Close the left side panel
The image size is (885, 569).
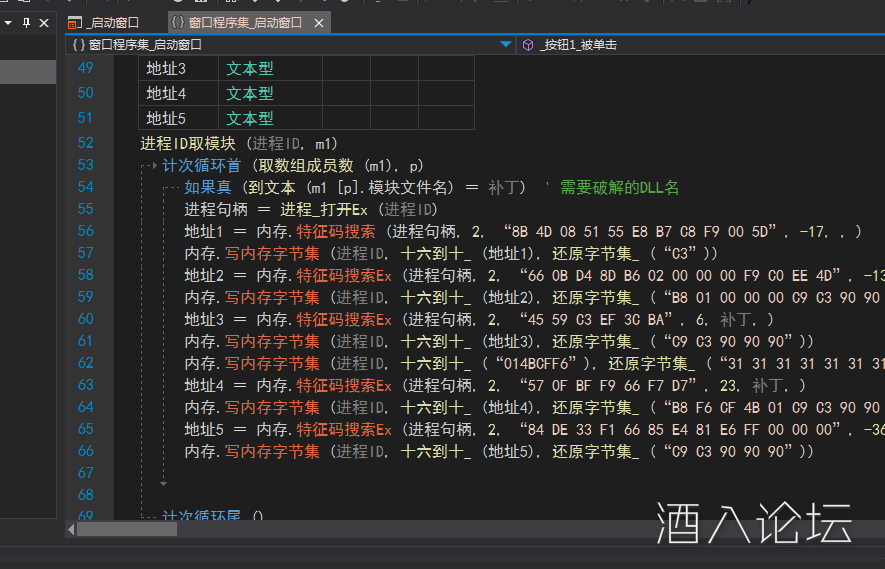point(44,22)
